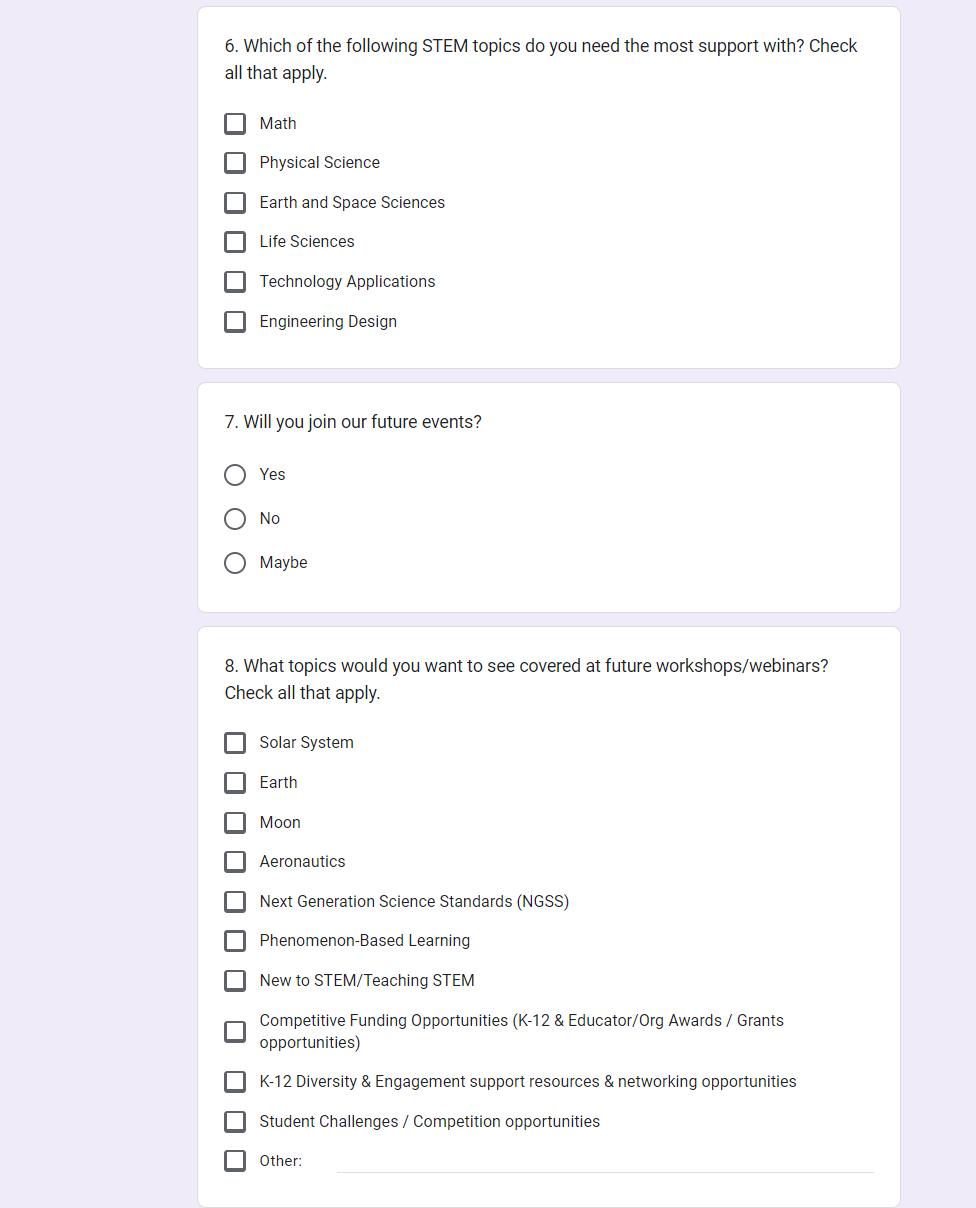Tick the Physical Science option

(235, 162)
